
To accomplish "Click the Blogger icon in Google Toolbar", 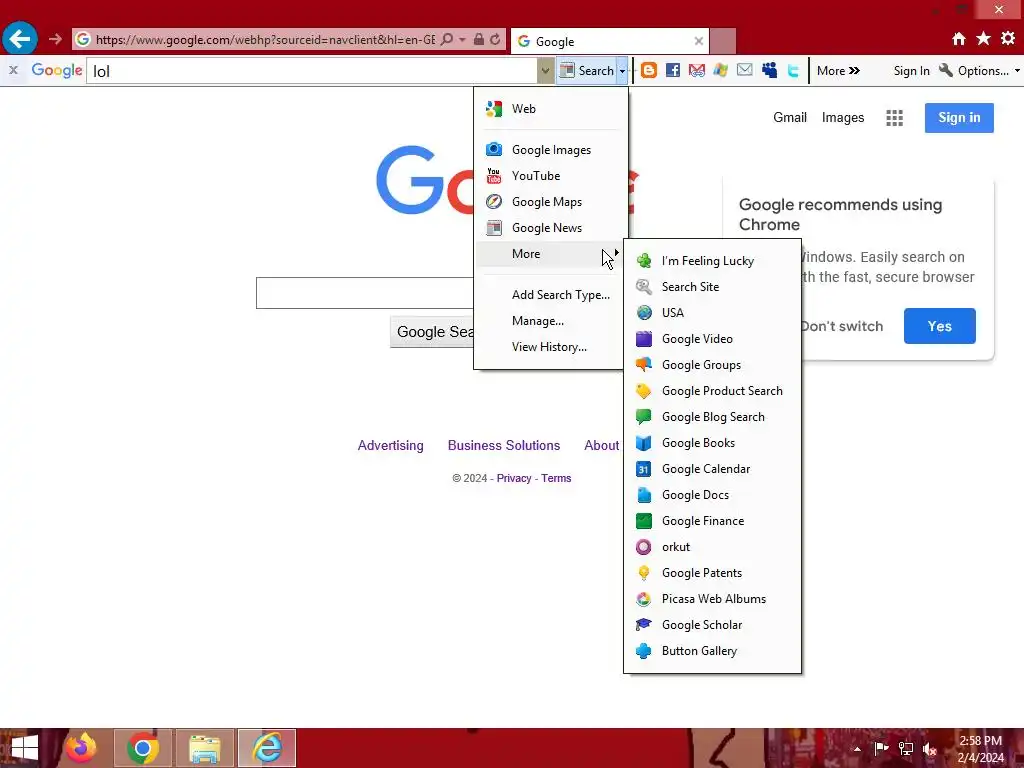I will click(x=648, y=71).
